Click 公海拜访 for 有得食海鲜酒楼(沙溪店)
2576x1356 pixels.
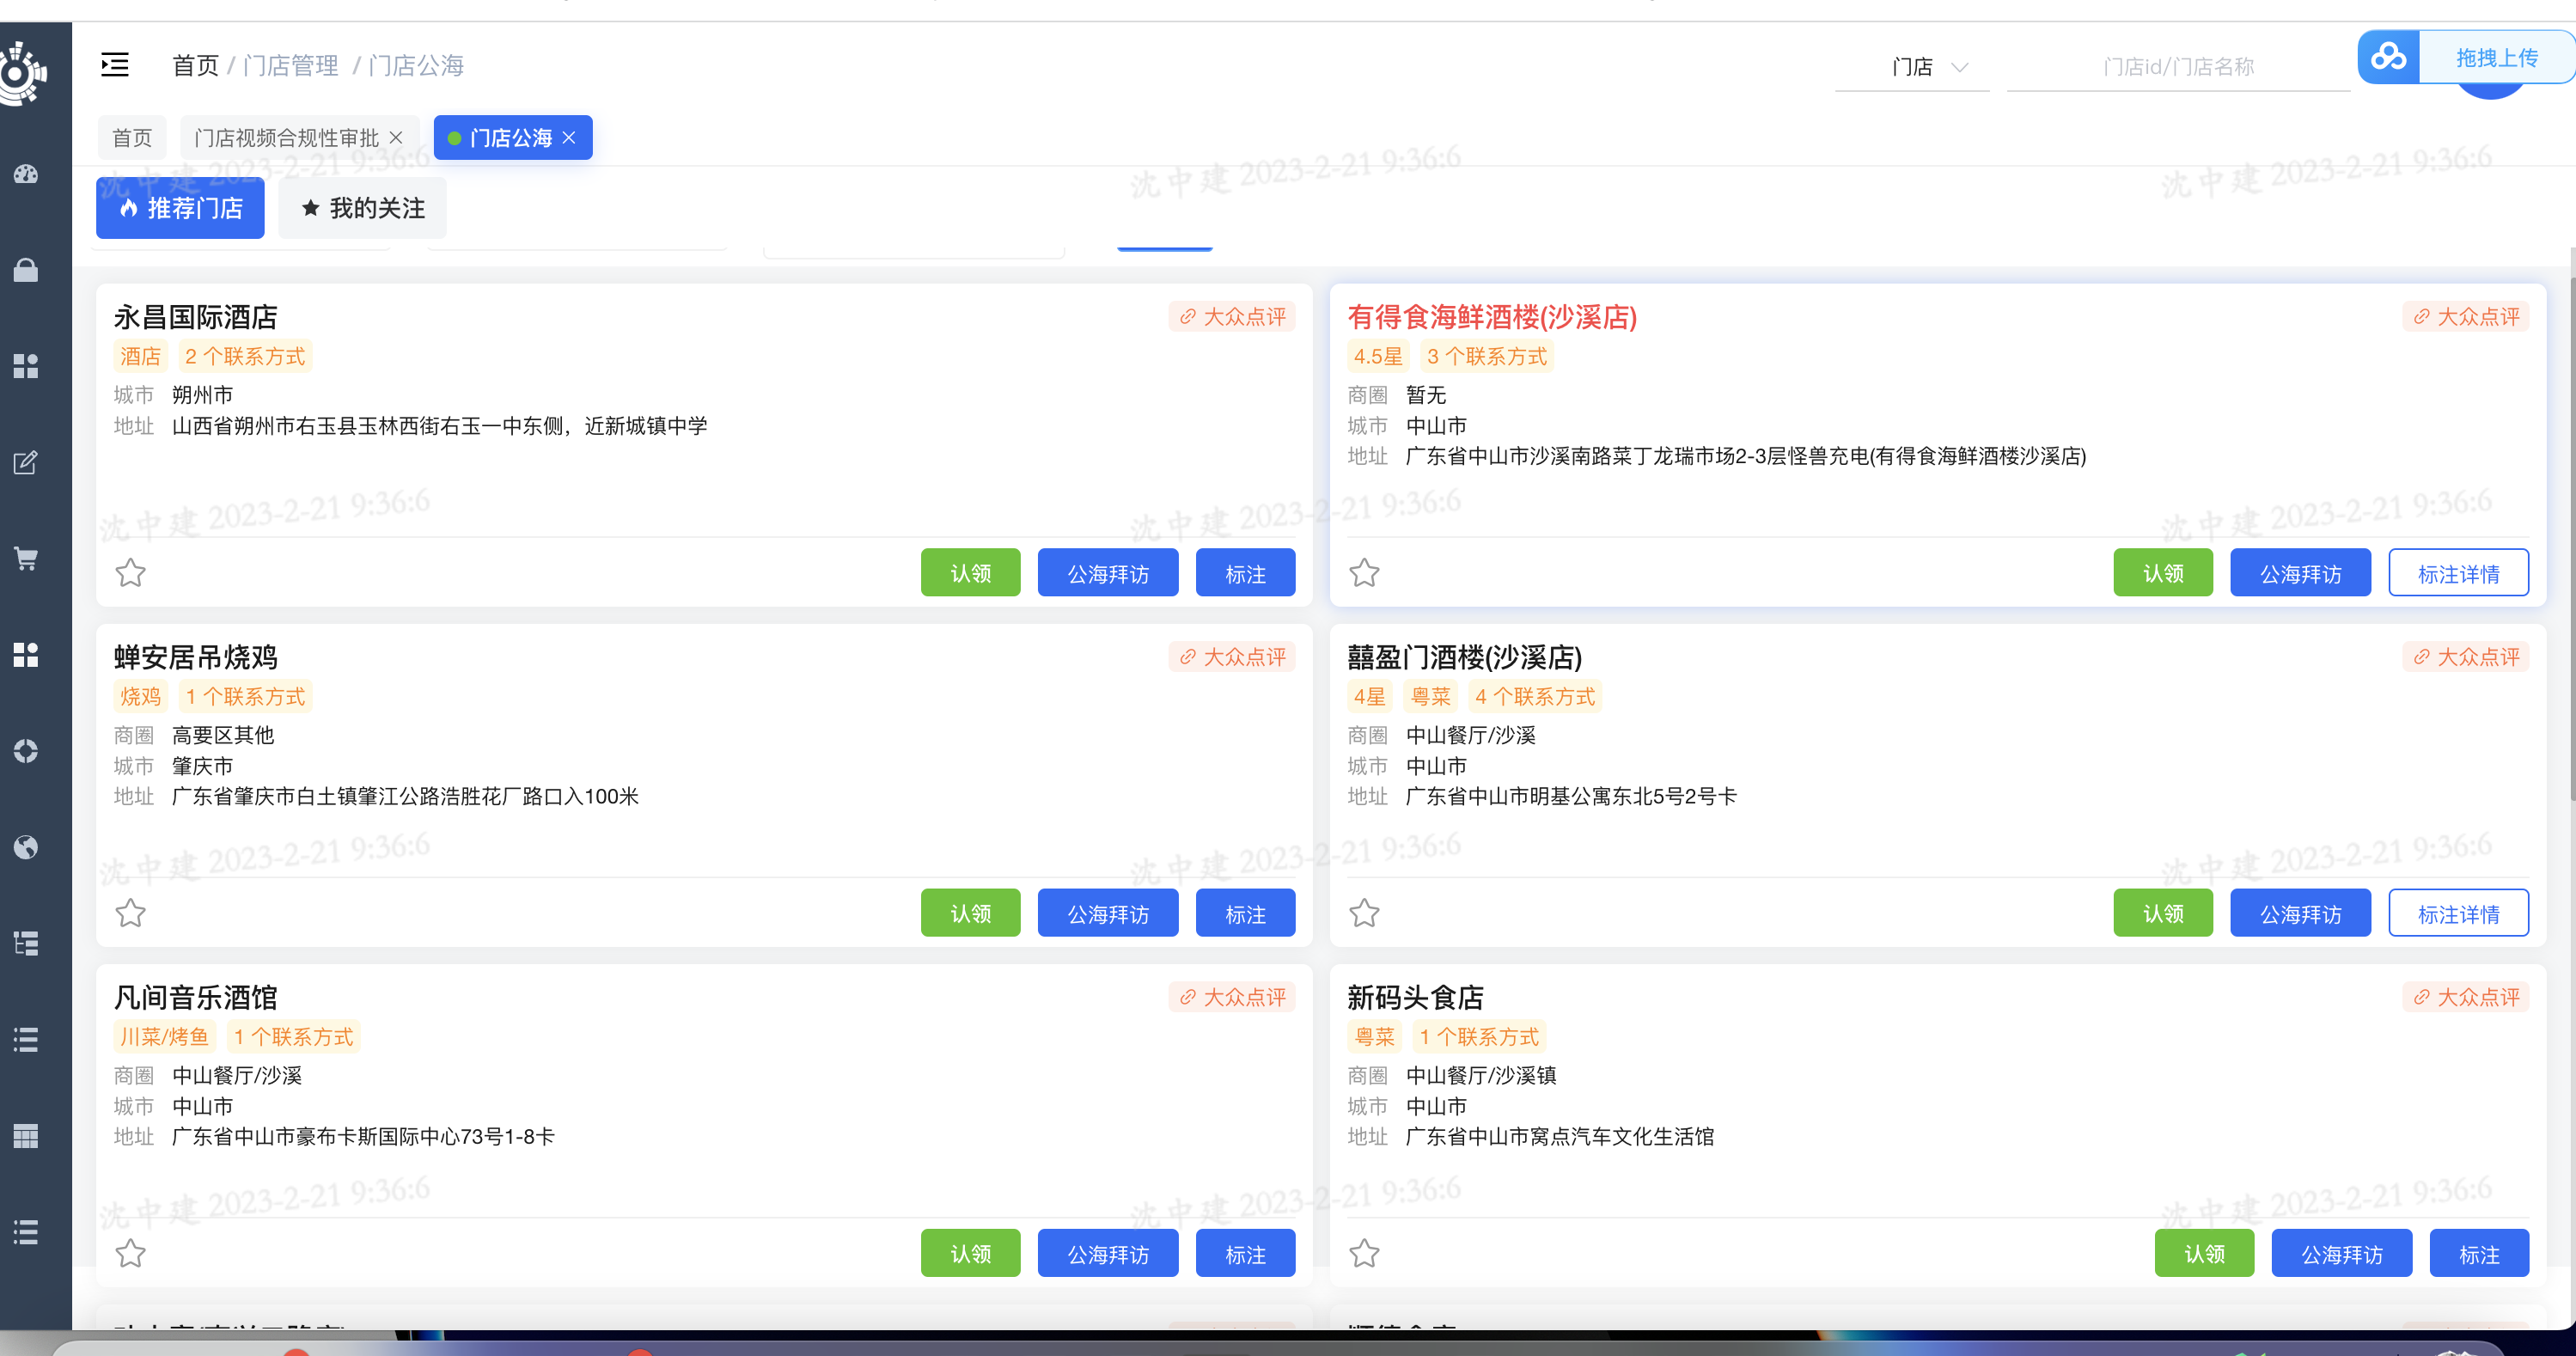click(2300, 573)
